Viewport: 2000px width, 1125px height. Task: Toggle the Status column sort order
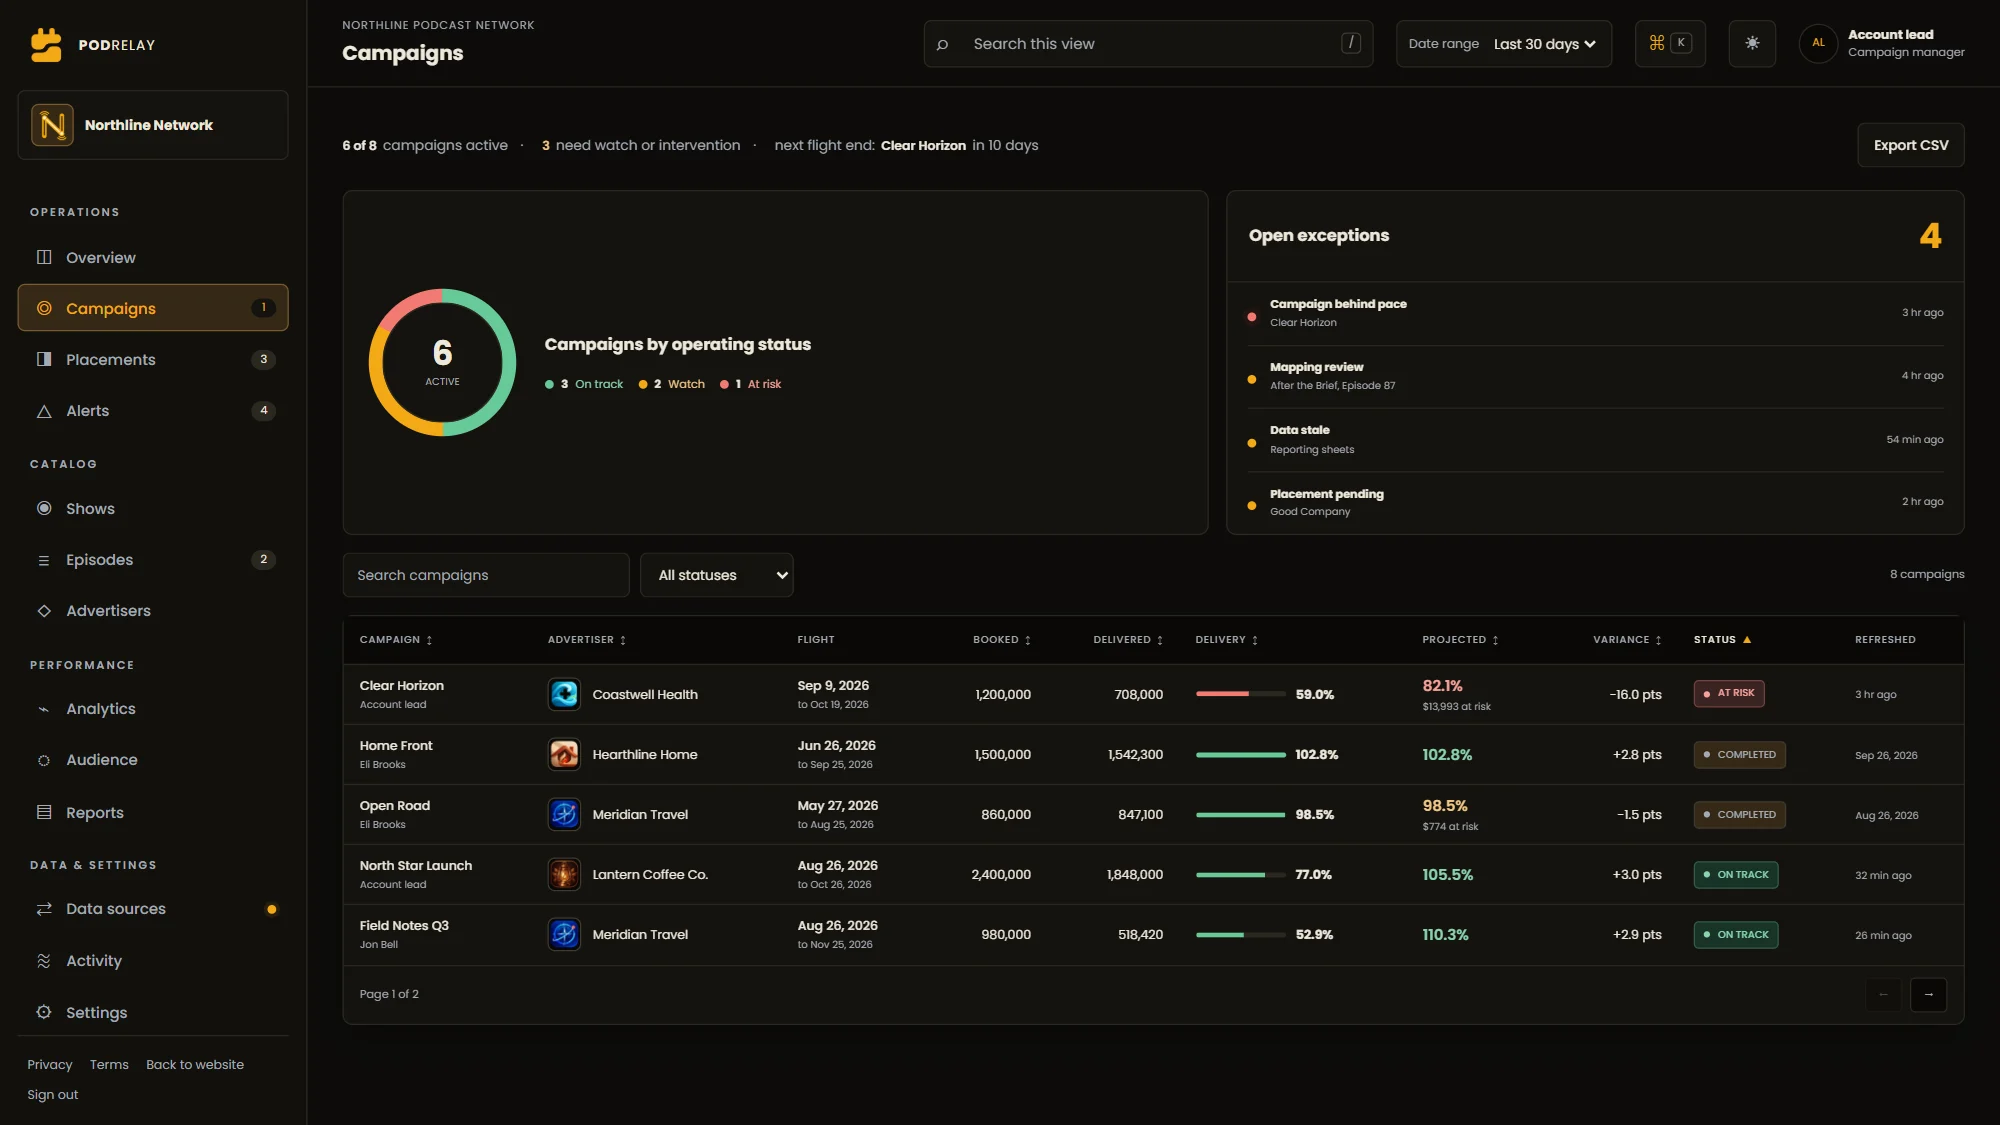(1722, 640)
